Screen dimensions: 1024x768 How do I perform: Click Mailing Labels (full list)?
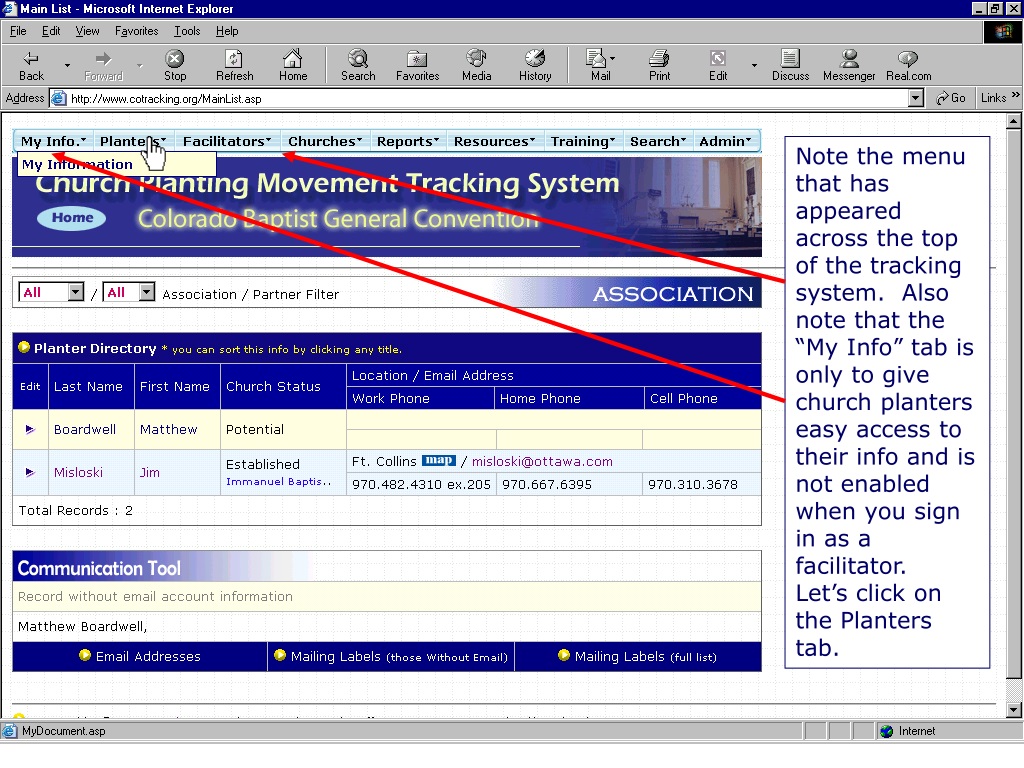pos(638,656)
